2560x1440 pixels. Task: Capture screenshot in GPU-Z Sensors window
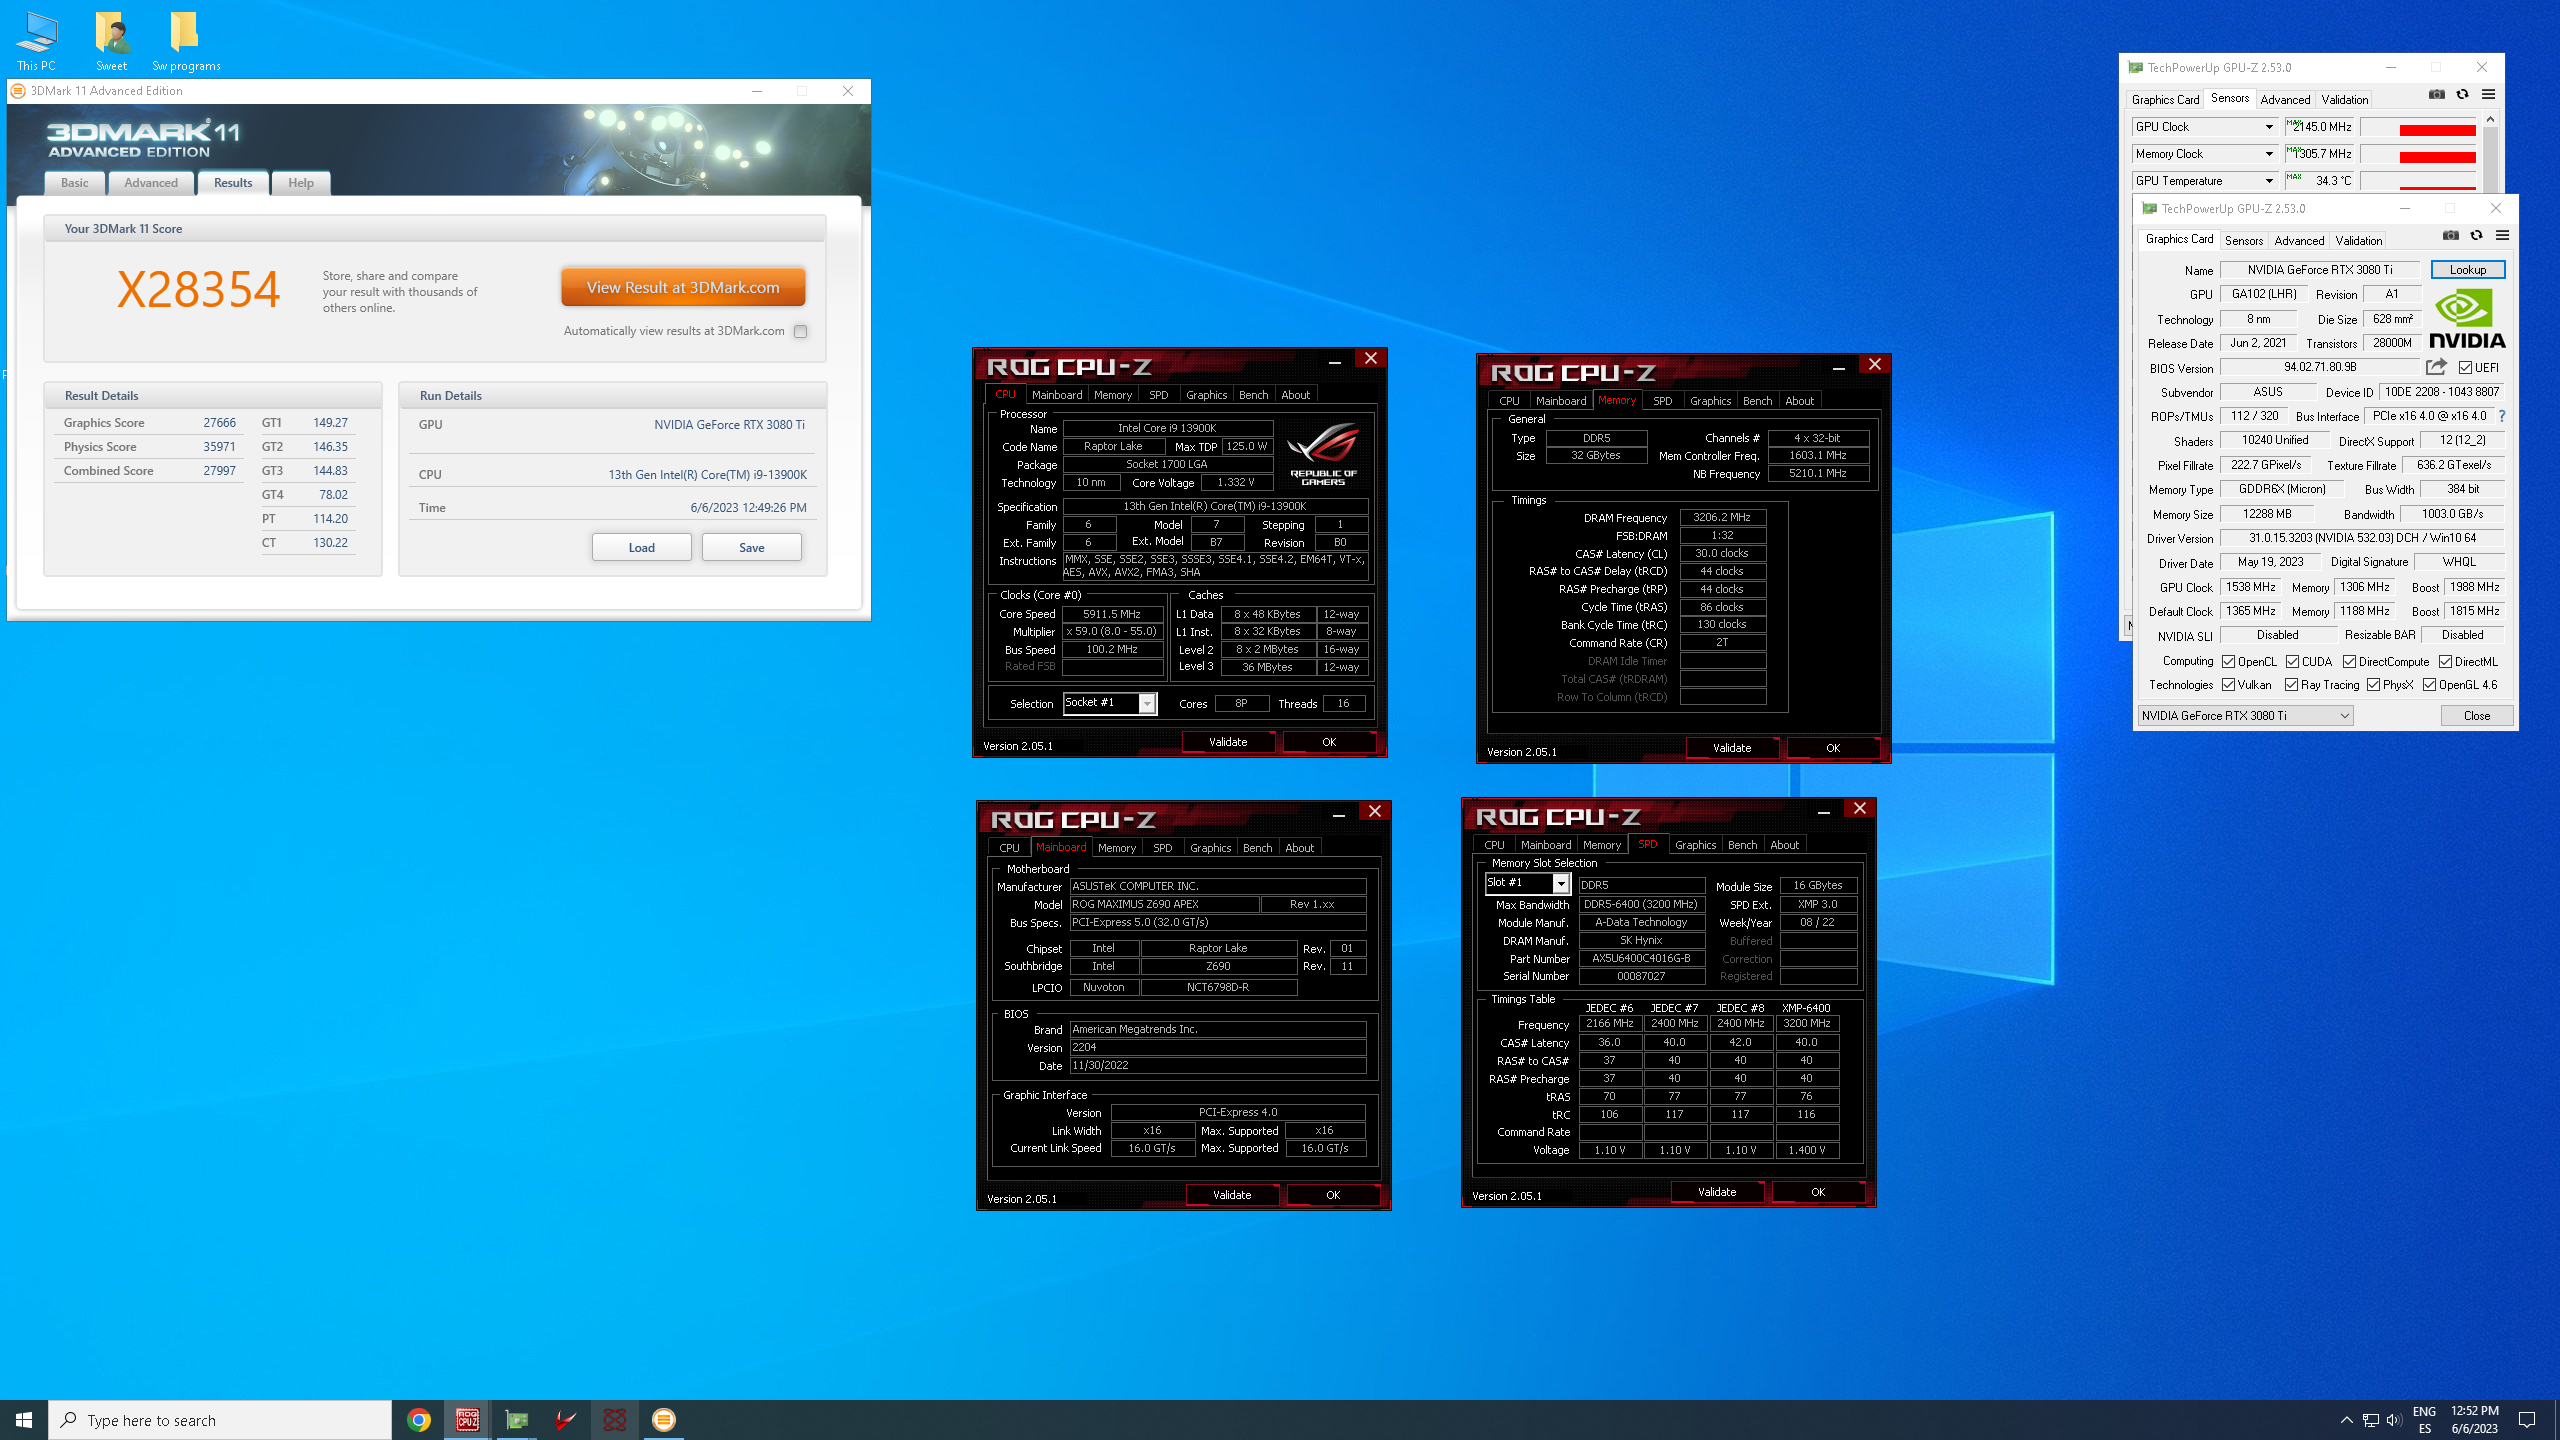2437,95
